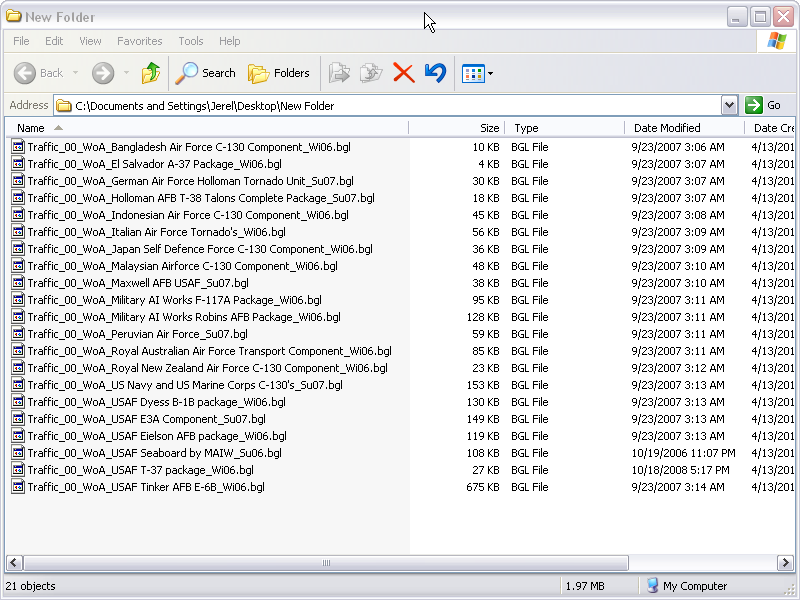800x600 pixels.
Task: Toggle the Folders pane button
Action: (279, 73)
